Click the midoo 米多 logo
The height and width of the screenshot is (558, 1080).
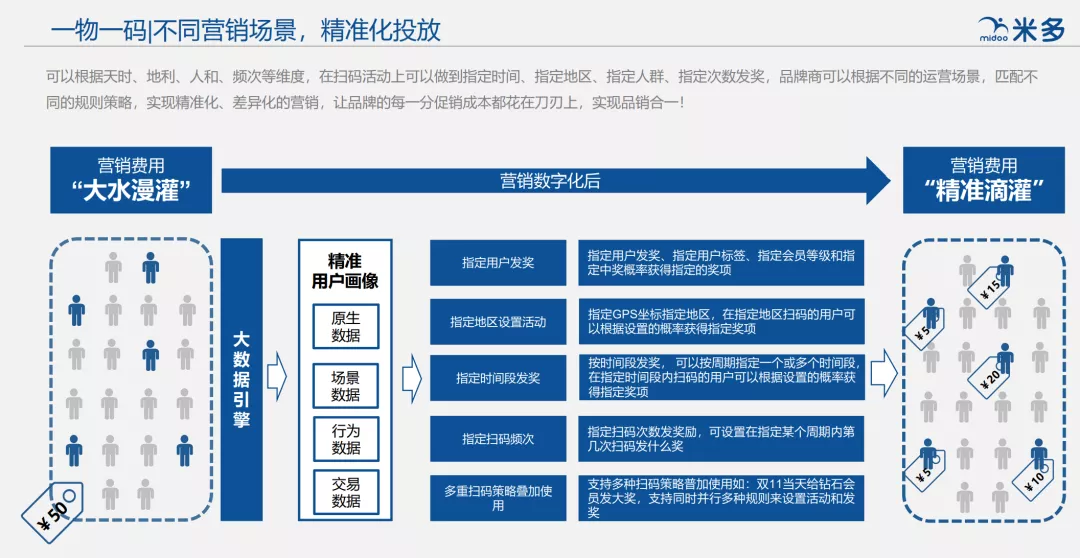tap(1021, 30)
